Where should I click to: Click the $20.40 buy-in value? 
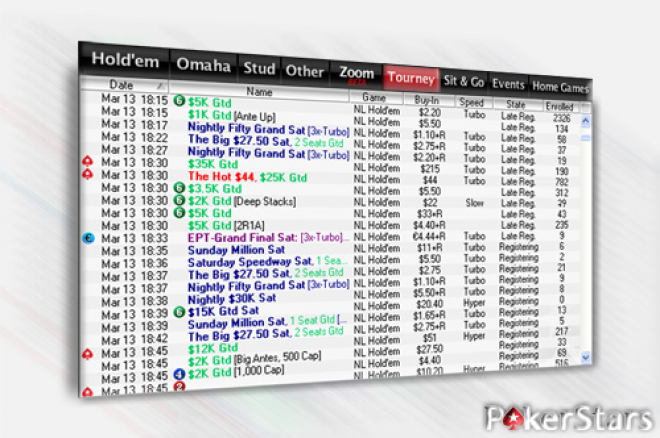(x=429, y=304)
